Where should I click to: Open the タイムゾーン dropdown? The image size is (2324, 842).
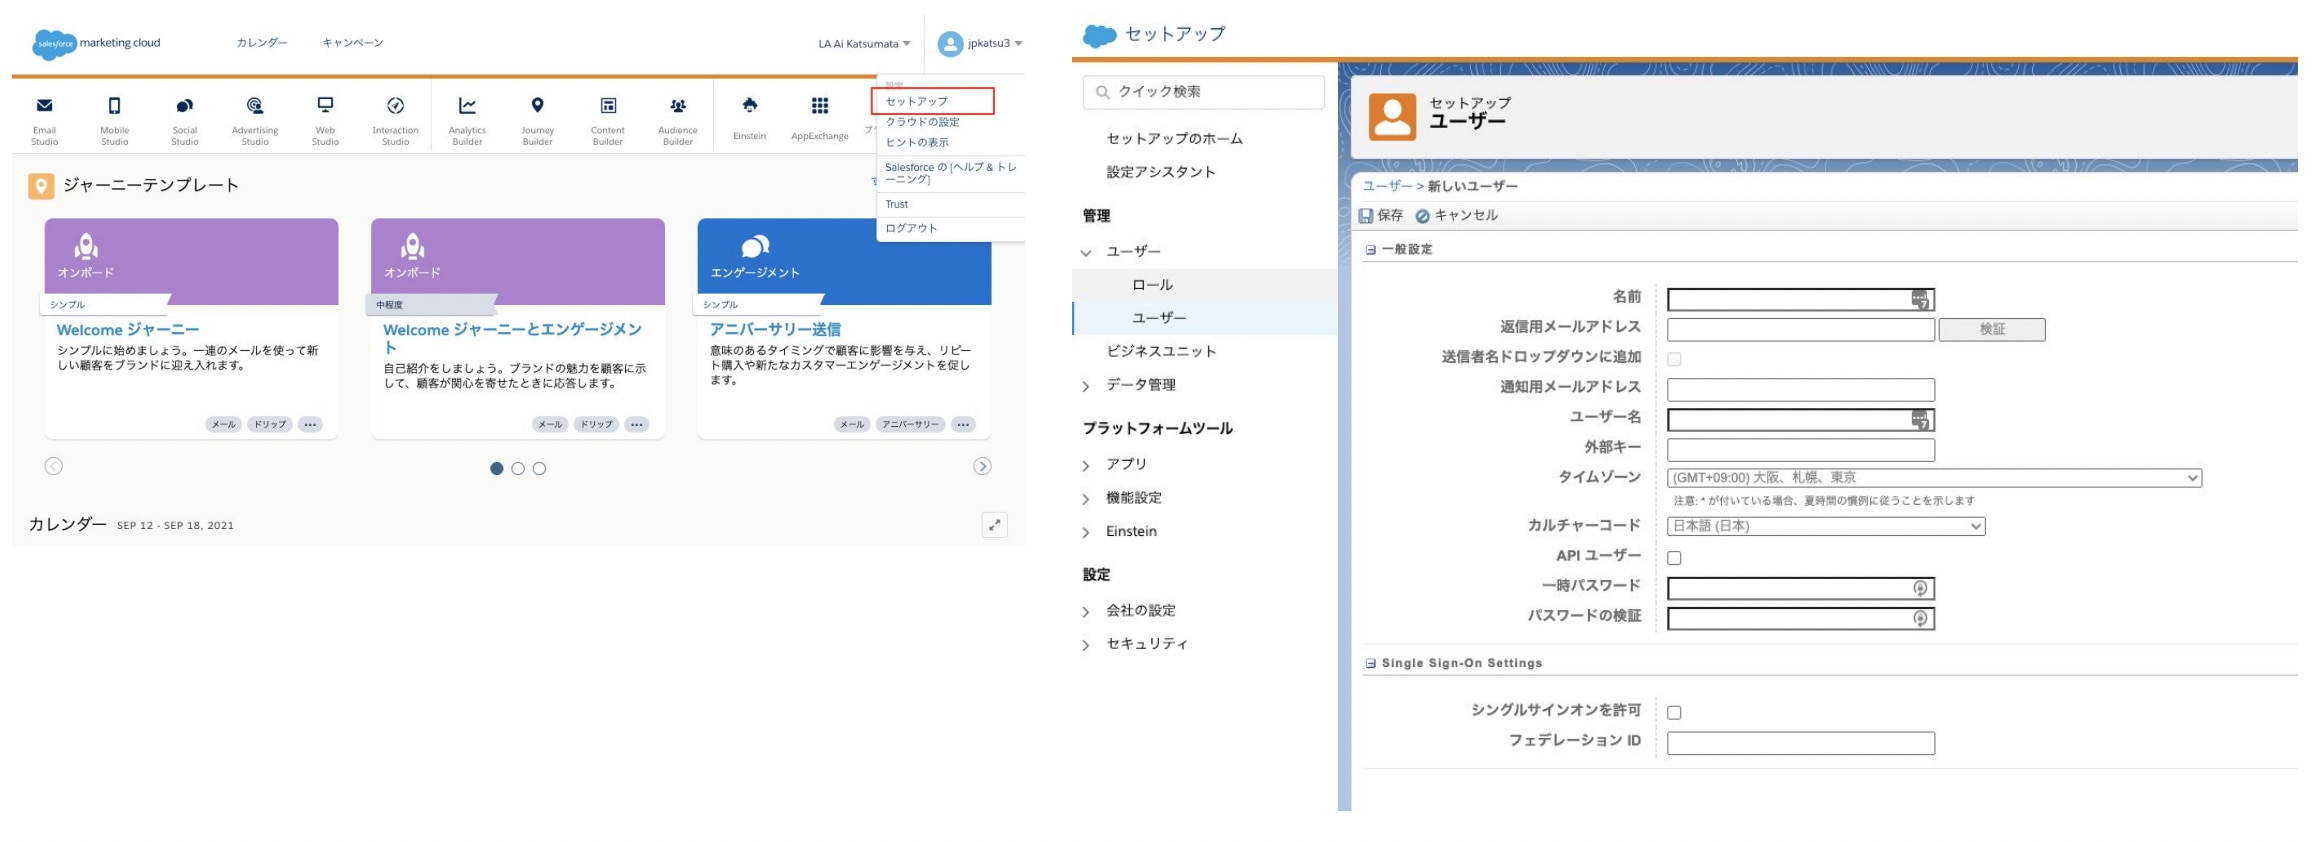(x=1934, y=478)
